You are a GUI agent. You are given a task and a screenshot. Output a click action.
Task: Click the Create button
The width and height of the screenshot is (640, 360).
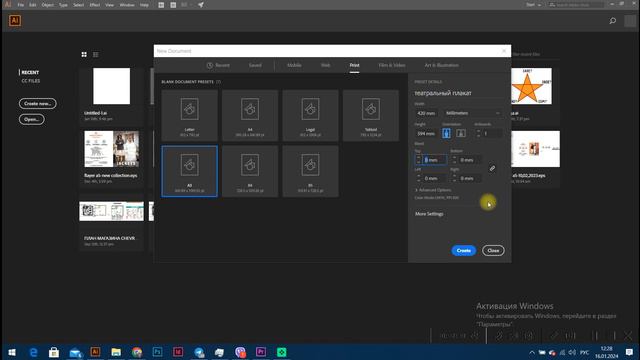[464, 251]
